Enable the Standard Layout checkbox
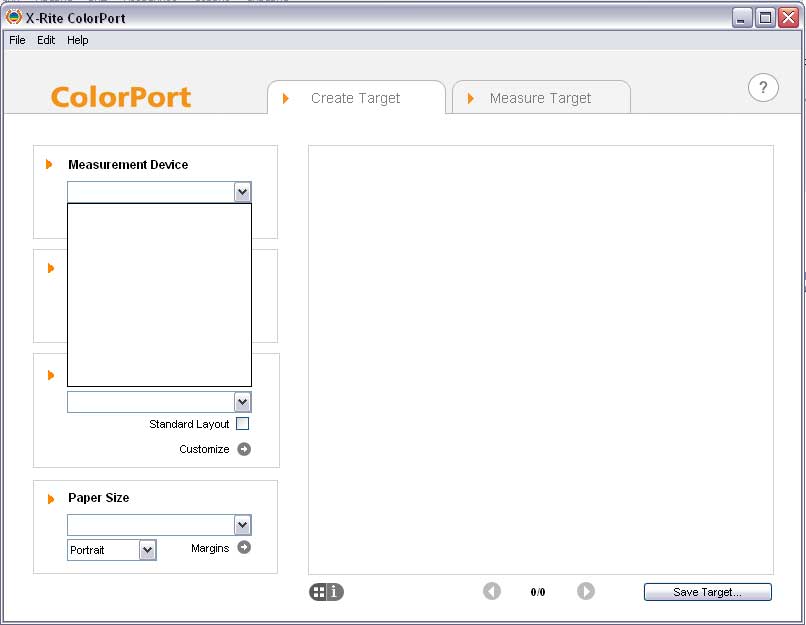Screen dimensions: 806x625 click(242, 424)
